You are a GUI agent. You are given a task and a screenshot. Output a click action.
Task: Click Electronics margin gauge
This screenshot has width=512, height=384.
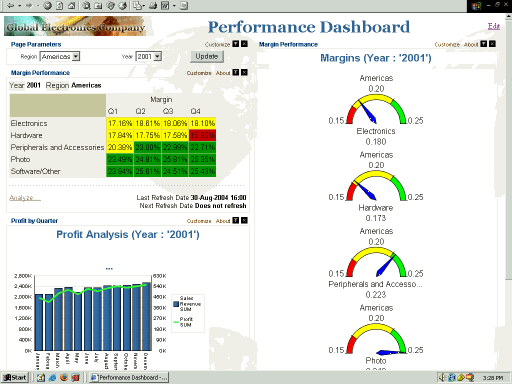[376, 109]
